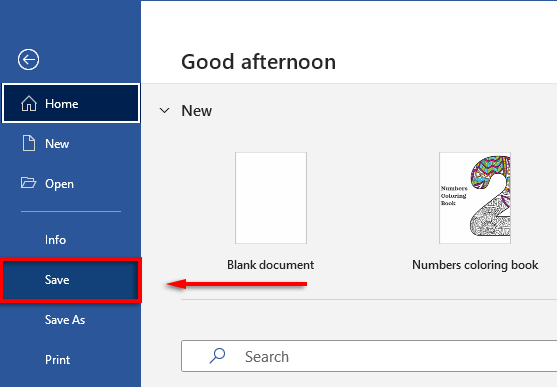Click the Good afternoon heading
Screen dimensions: 557x387
tap(258, 62)
